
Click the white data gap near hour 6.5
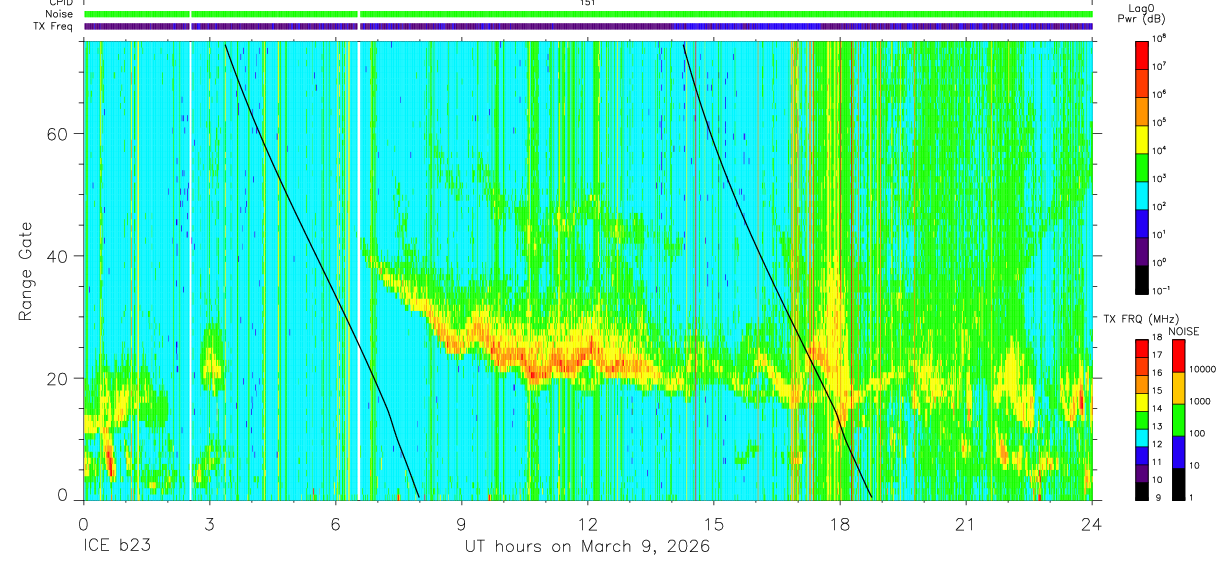358,270
